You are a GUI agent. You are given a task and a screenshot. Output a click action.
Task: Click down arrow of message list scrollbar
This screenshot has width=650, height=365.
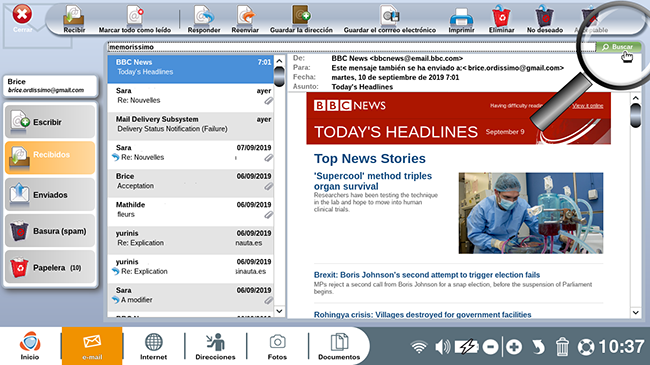pyautogui.click(x=279, y=311)
